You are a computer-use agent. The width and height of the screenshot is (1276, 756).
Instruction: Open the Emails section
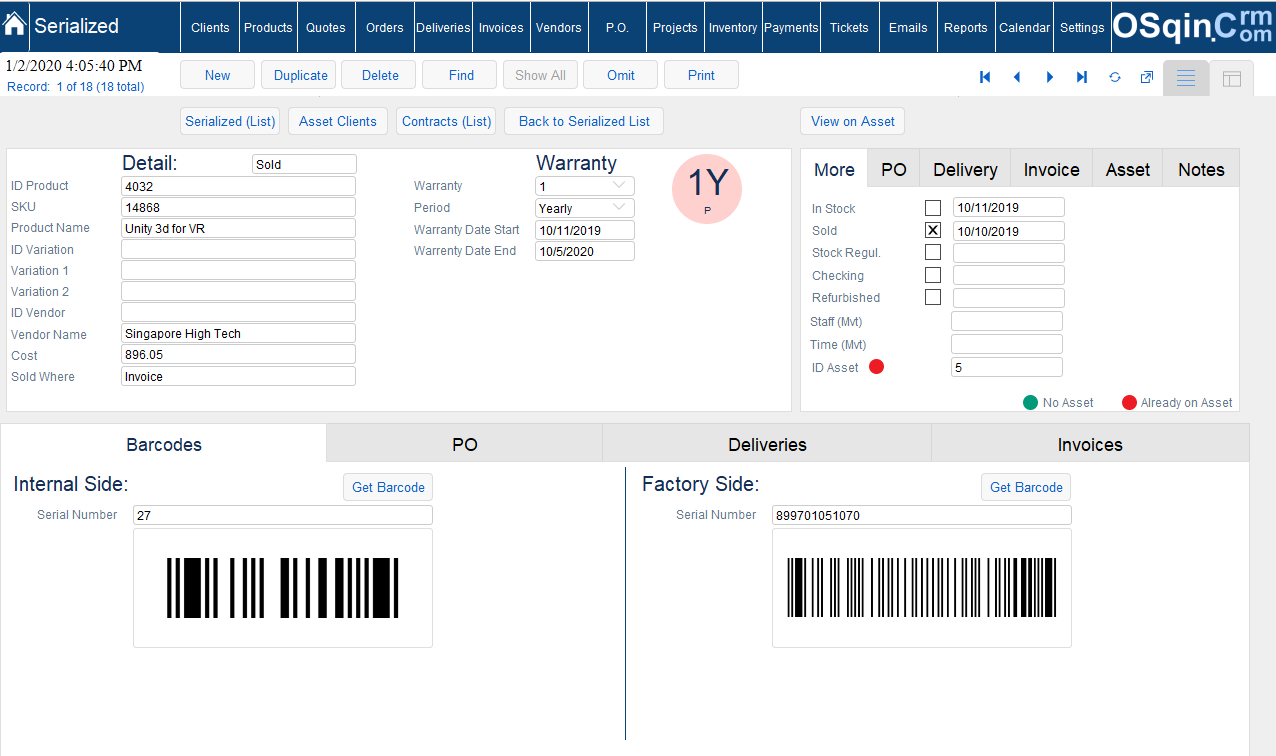[x=908, y=27]
